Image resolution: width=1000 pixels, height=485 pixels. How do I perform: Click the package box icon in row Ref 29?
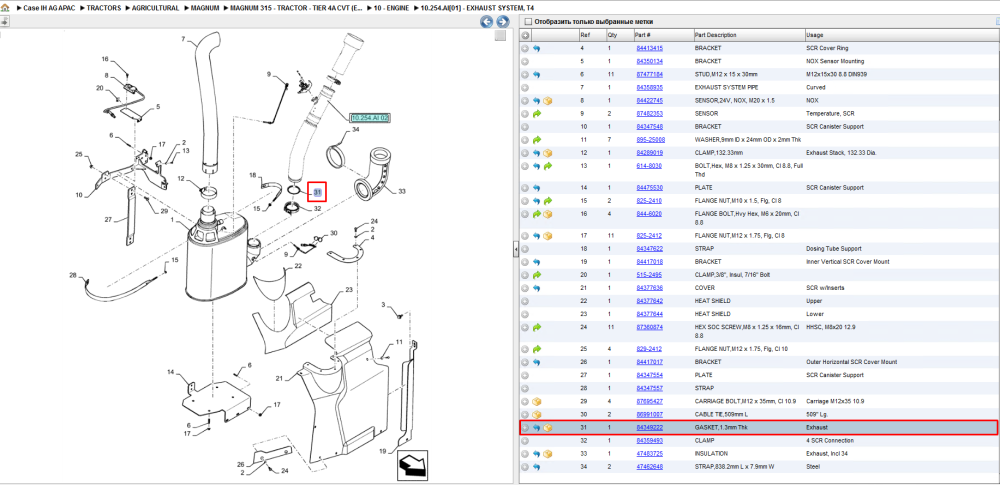pyautogui.click(x=537, y=401)
